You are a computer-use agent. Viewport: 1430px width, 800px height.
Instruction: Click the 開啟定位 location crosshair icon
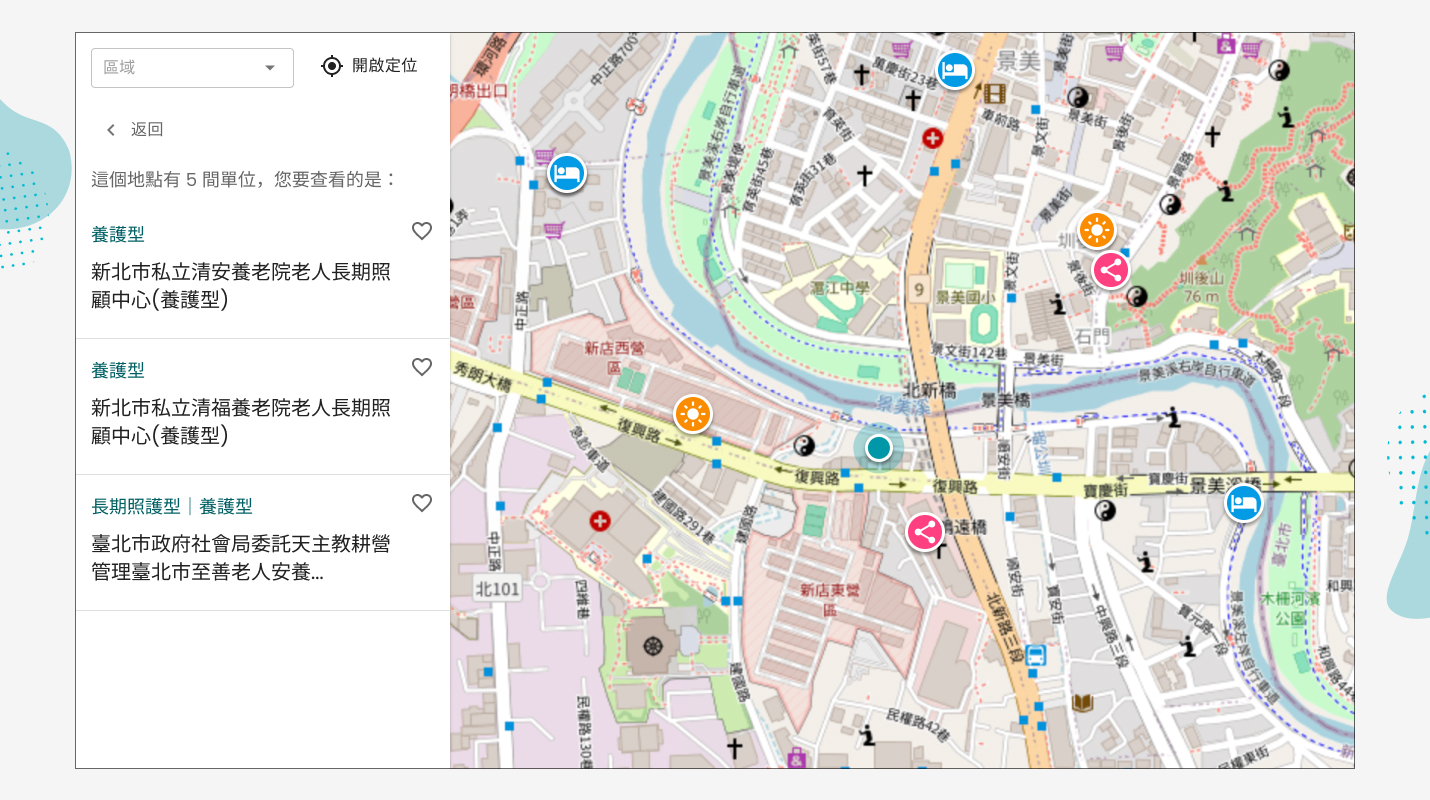(x=332, y=66)
